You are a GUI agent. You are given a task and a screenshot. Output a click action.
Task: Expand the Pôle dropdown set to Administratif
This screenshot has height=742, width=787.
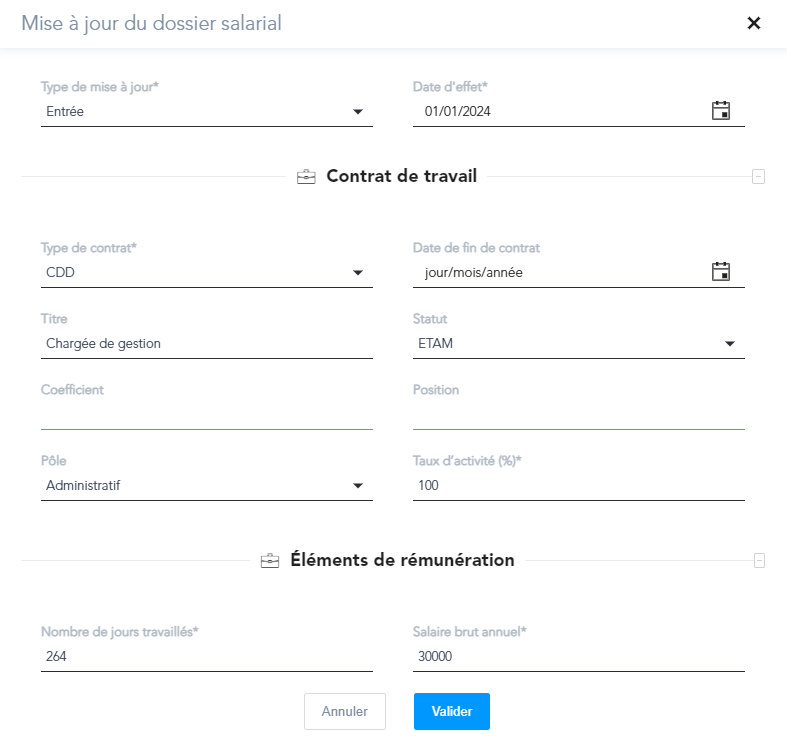[207, 485]
